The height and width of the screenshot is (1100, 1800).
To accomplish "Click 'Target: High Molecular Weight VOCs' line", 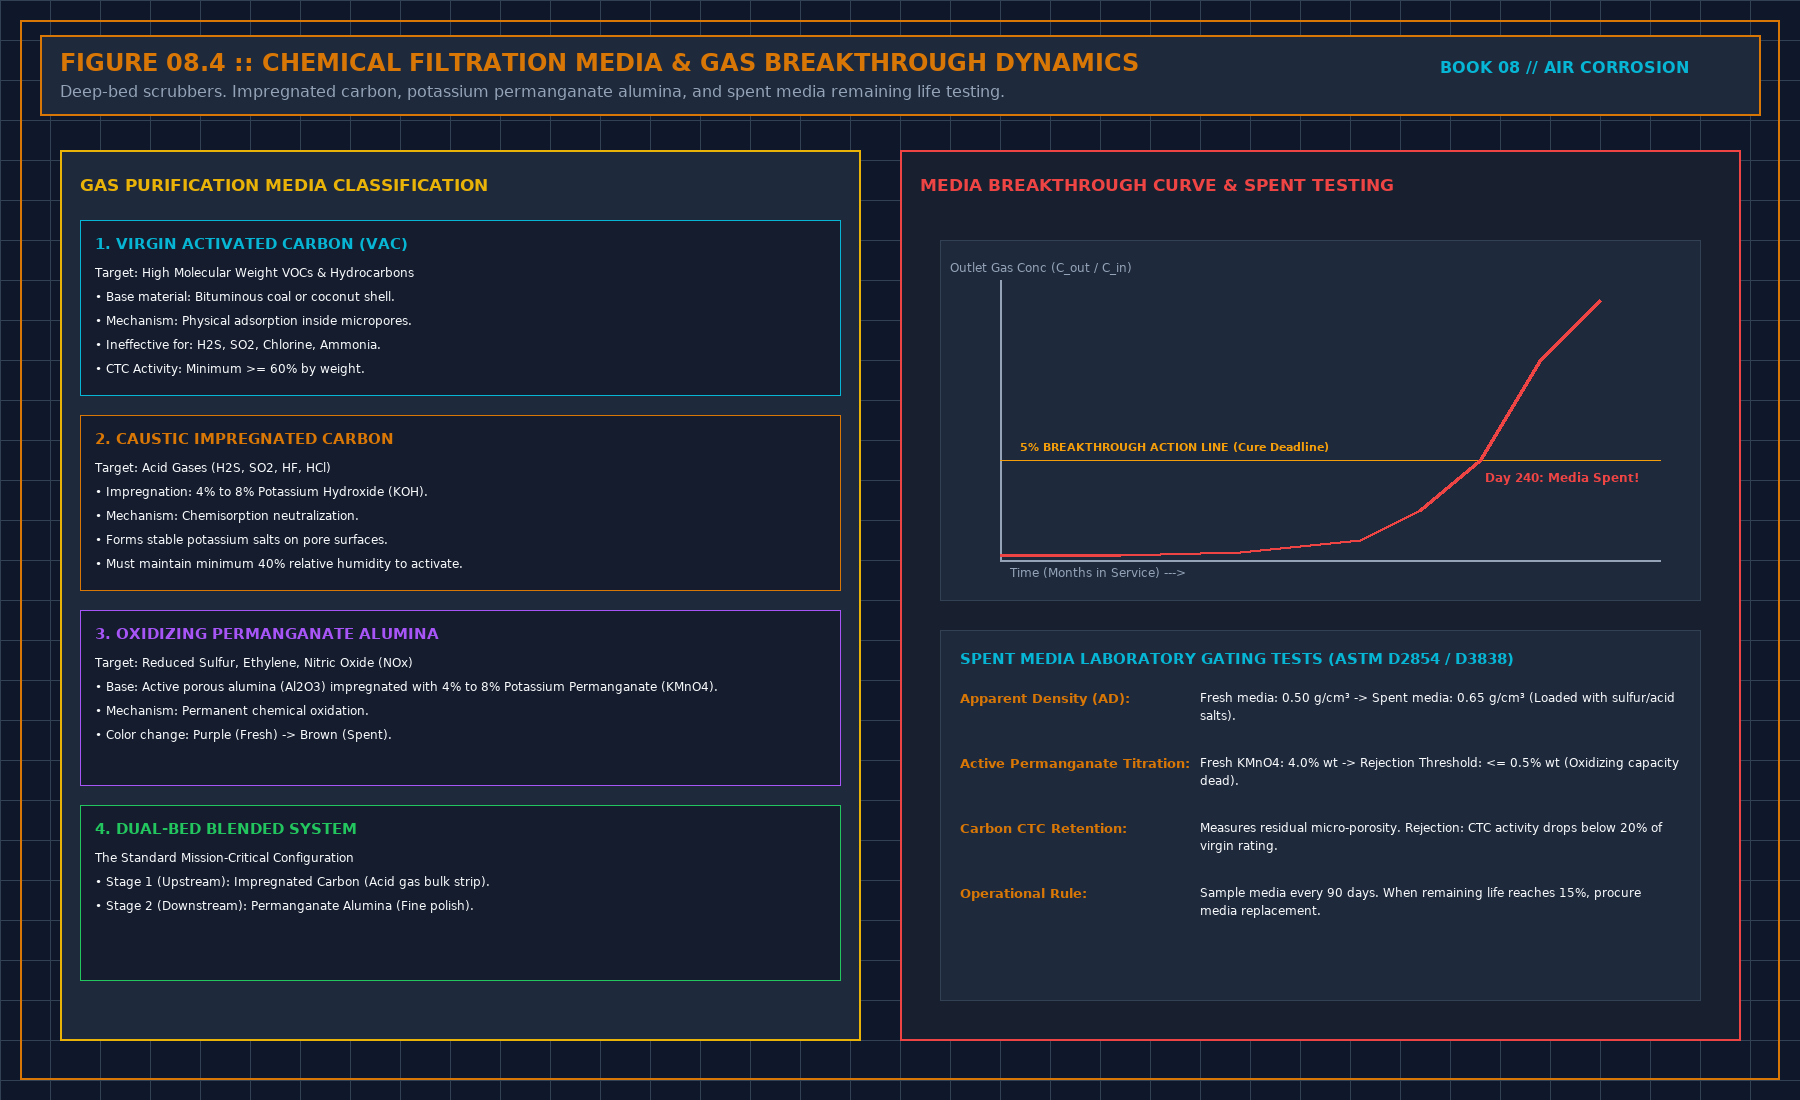I will pyautogui.click(x=254, y=273).
